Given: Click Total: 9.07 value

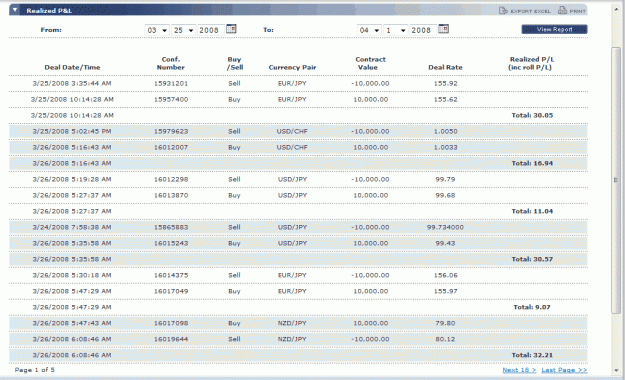Looking at the screenshot, I should pos(532,307).
